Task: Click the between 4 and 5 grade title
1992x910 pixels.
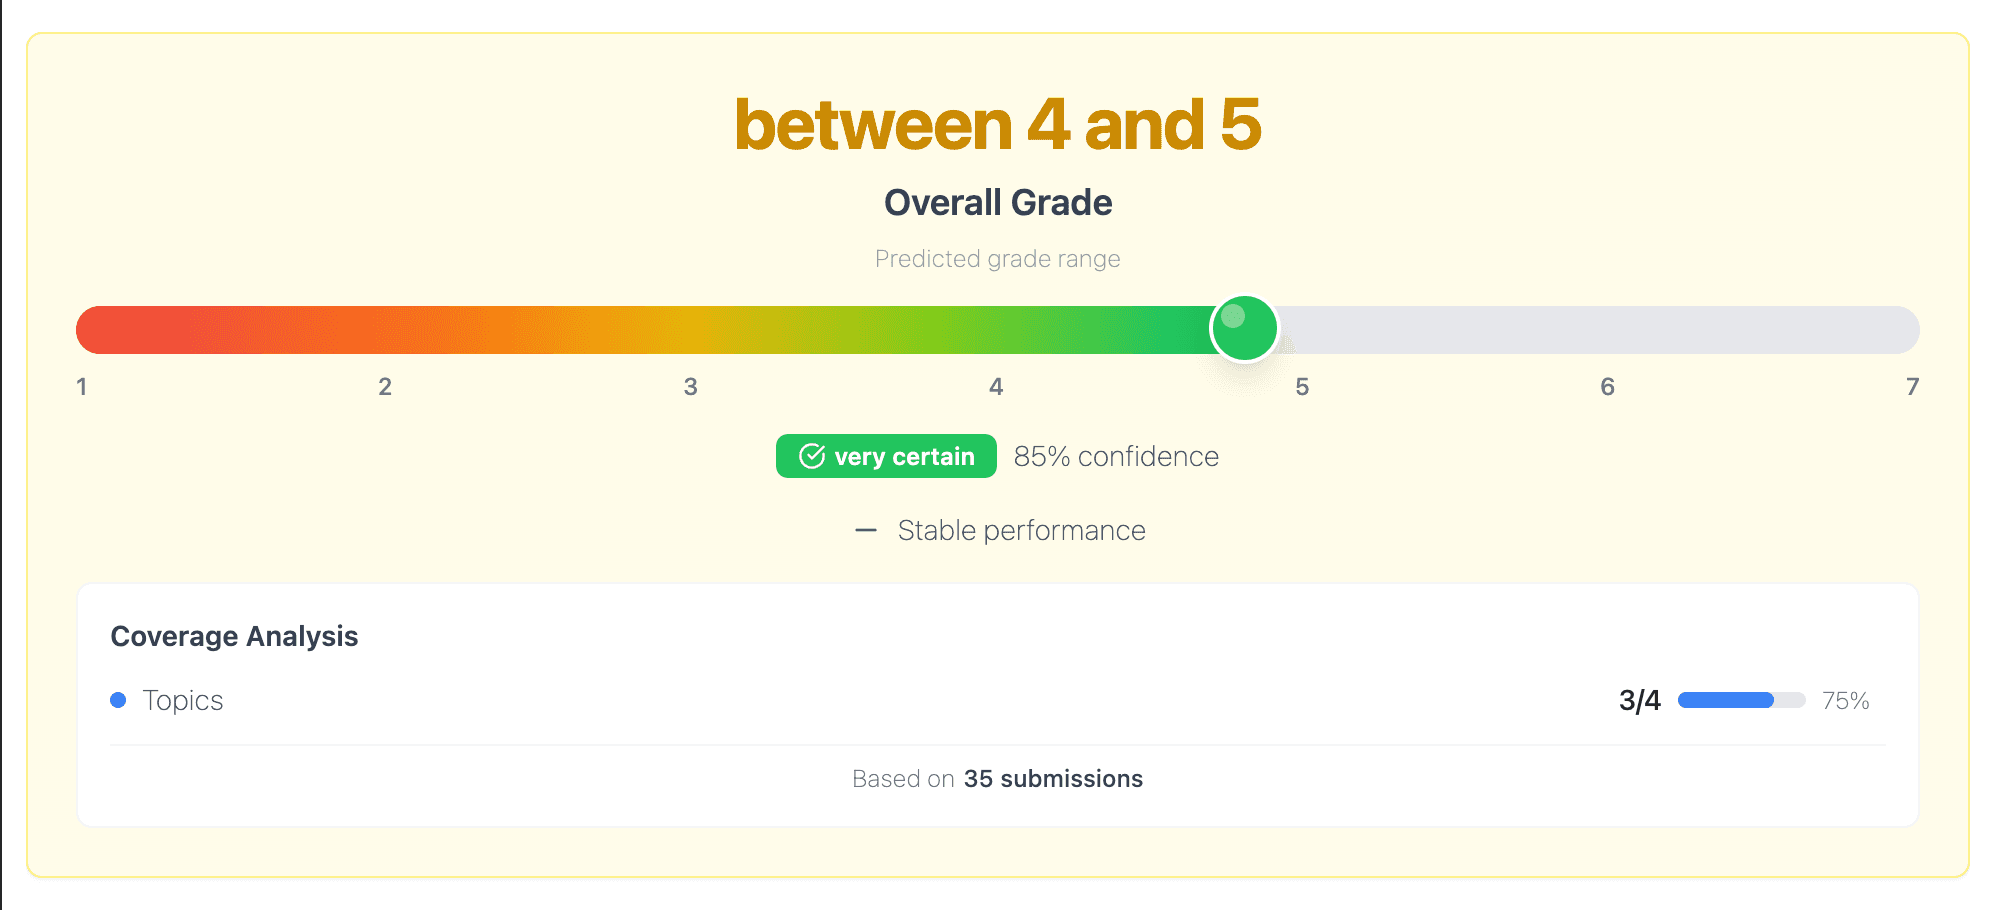Action: 997,124
